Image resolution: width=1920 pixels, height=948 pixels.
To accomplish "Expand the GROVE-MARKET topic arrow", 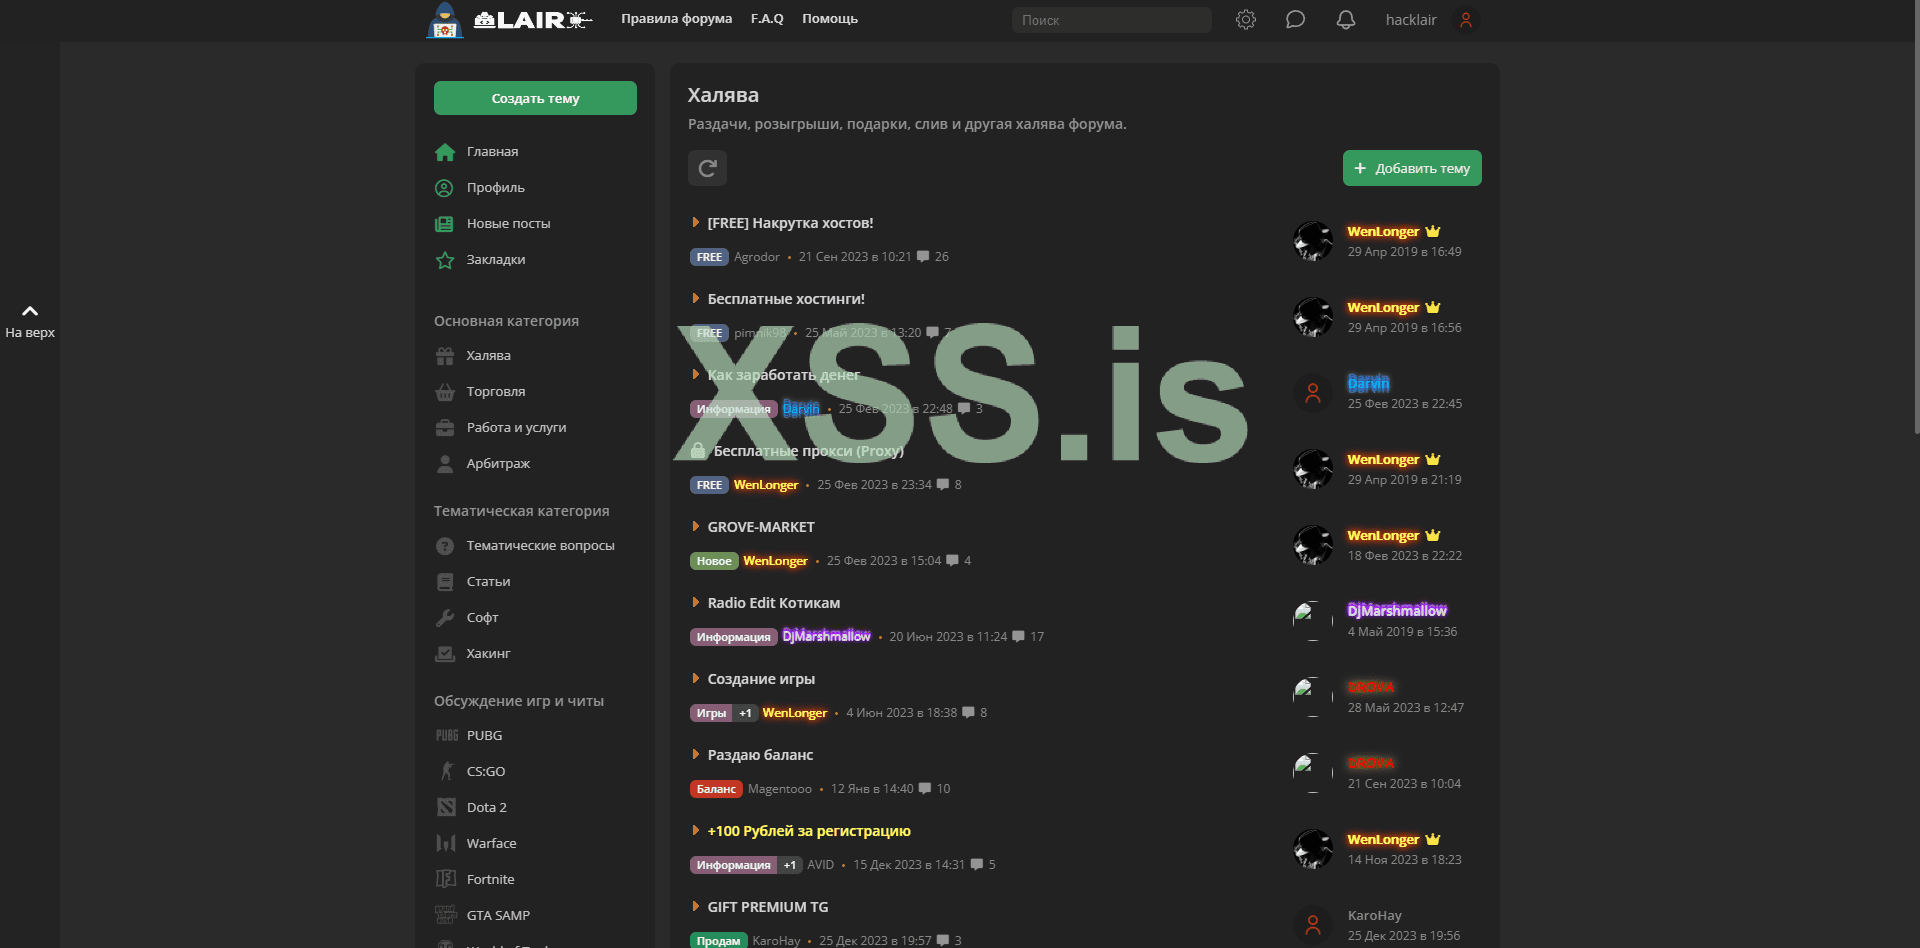I will pyautogui.click(x=695, y=527).
